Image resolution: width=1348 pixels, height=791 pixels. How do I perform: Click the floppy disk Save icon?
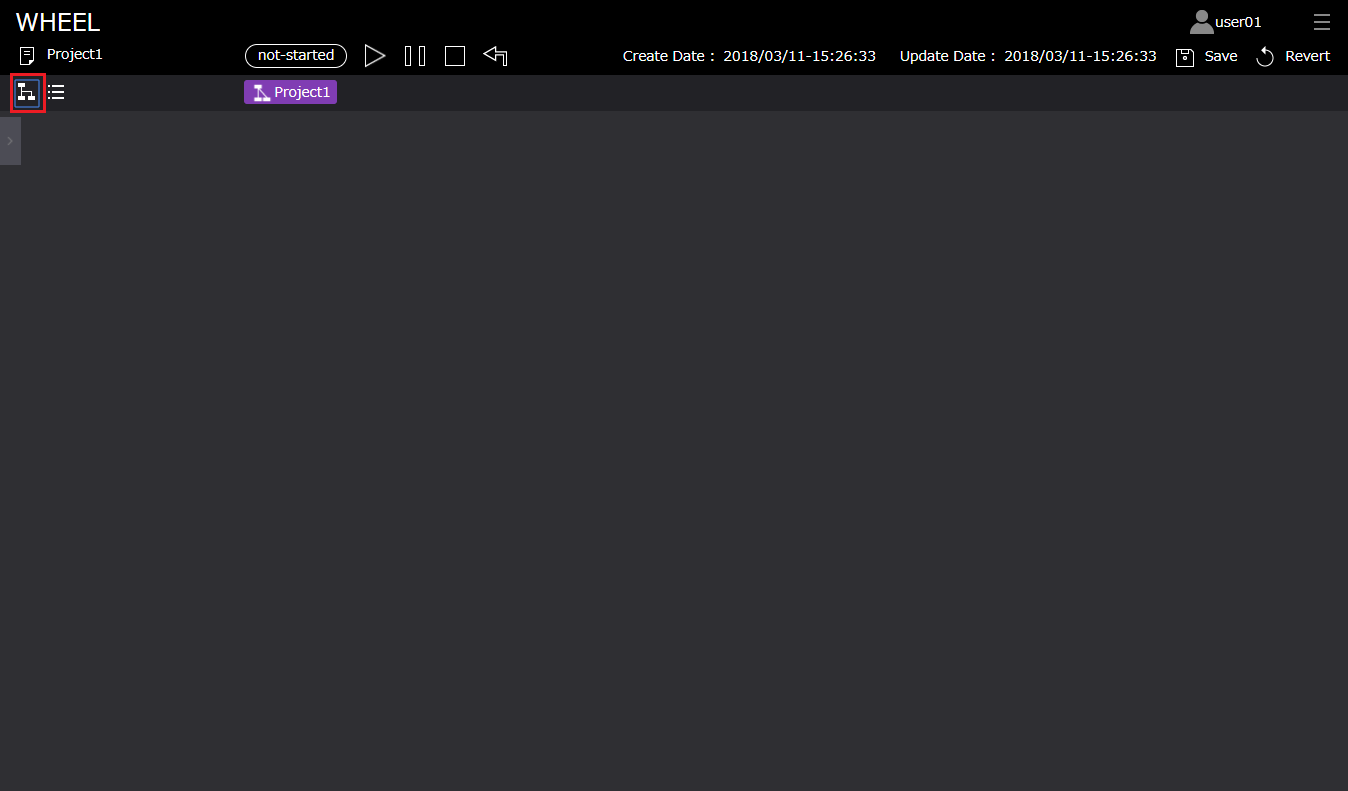[1185, 57]
